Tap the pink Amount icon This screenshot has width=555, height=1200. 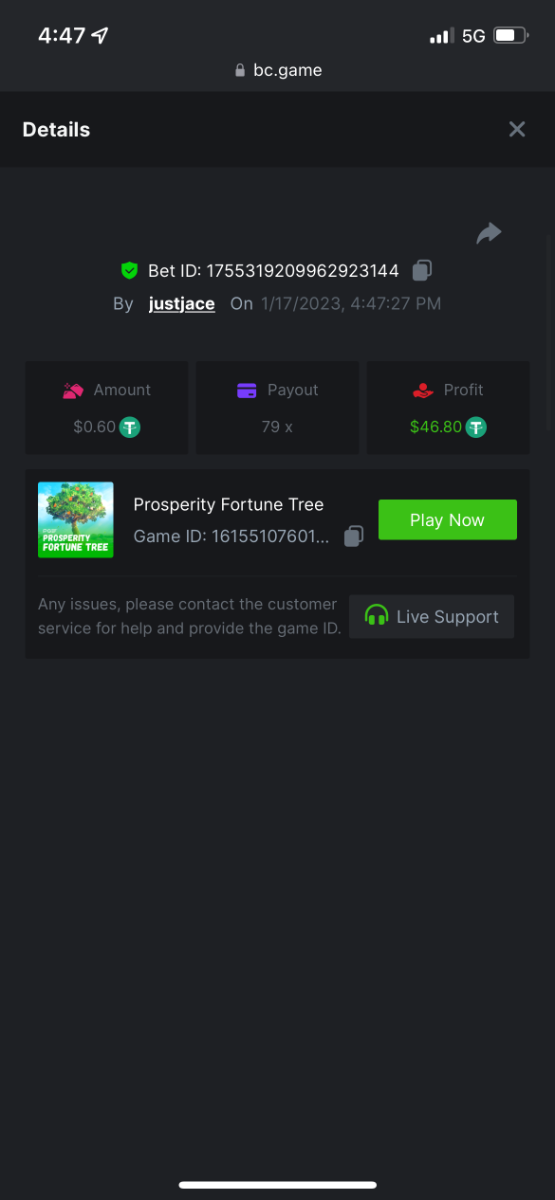73,391
